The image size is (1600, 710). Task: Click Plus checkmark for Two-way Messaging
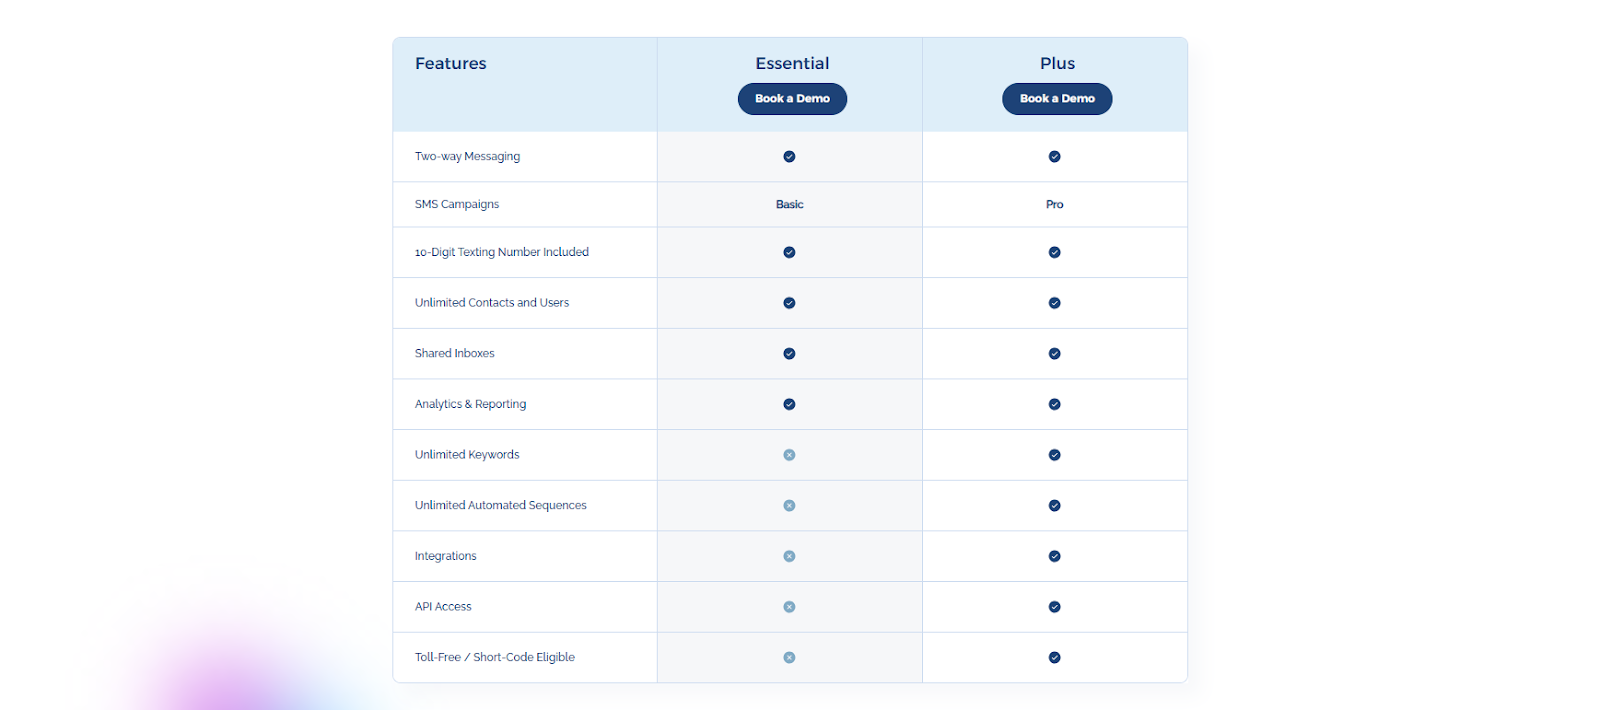pyautogui.click(x=1054, y=157)
